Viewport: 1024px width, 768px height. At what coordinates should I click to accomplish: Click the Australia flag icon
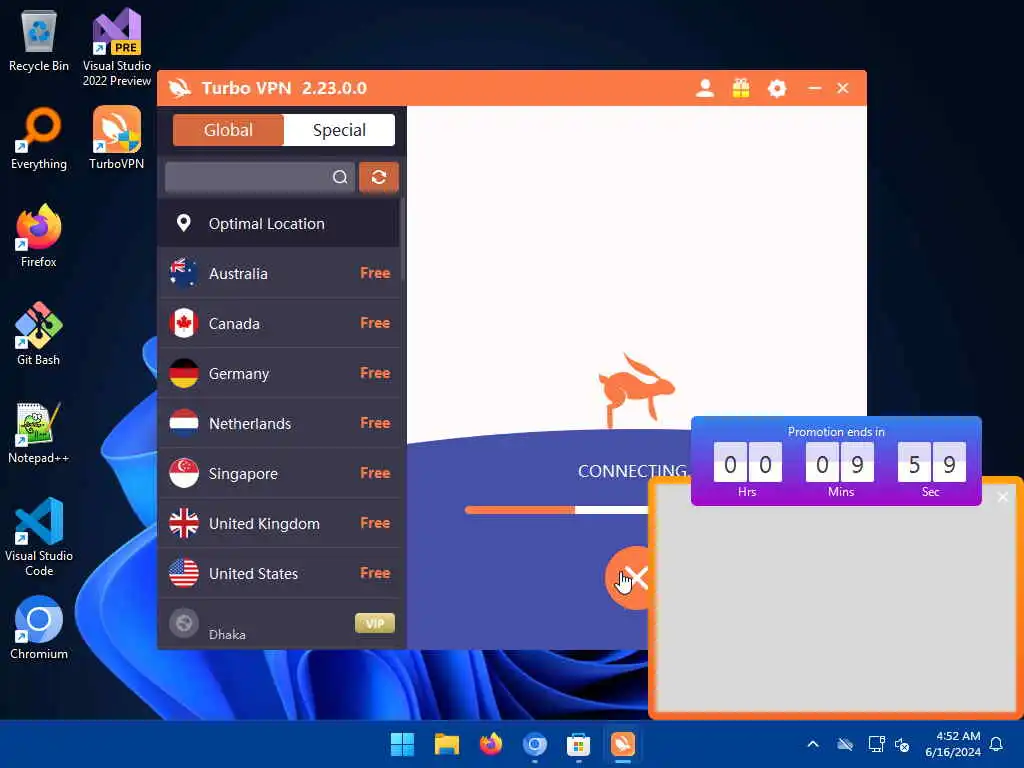pyautogui.click(x=184, y=273)
